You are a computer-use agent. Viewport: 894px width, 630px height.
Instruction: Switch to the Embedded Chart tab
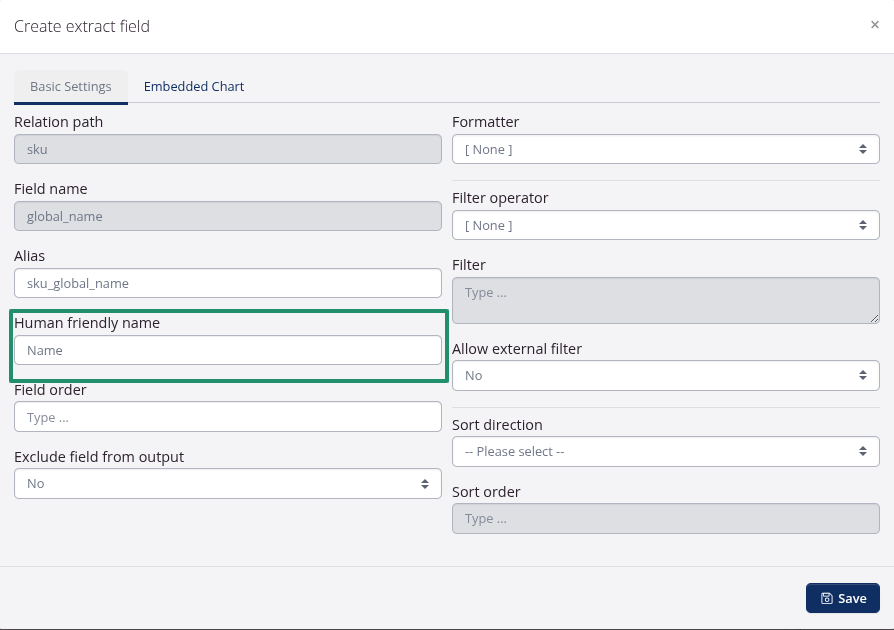(x=194, y=87)
